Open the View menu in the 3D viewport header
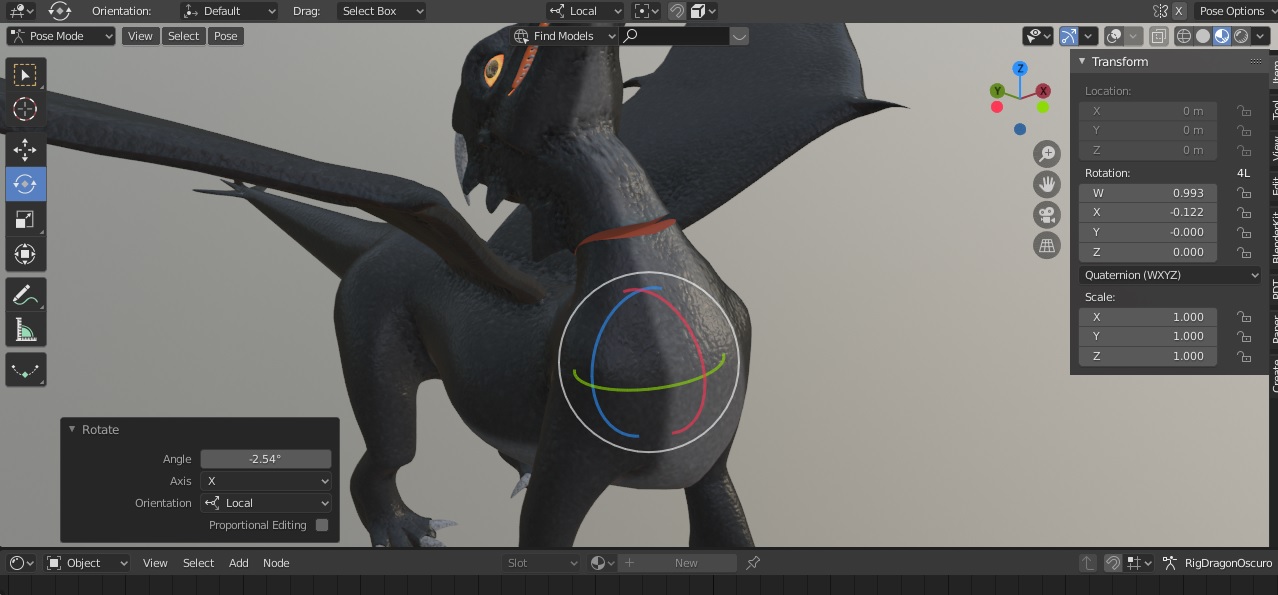Screen dimensions: 1278x595 (x=140, y=36)
